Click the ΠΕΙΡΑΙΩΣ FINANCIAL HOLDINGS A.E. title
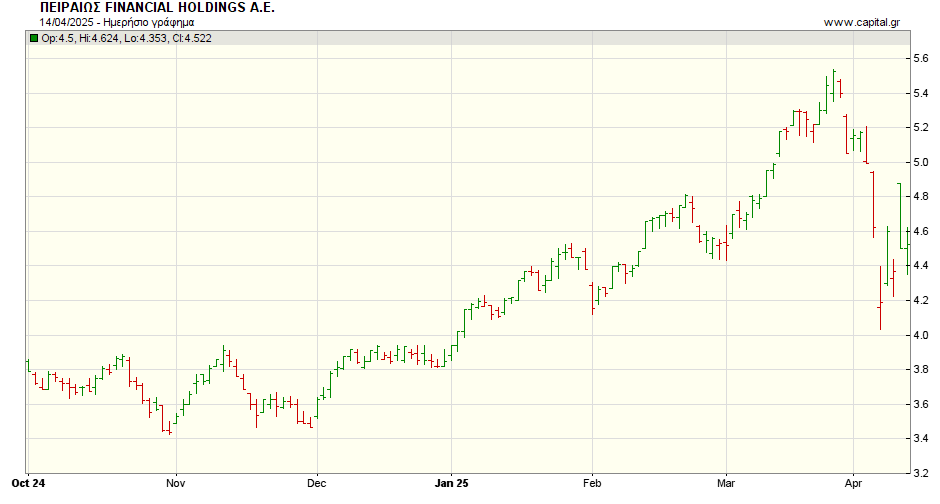The width and height of the screenshot is (940, 504). coord(157,8)
